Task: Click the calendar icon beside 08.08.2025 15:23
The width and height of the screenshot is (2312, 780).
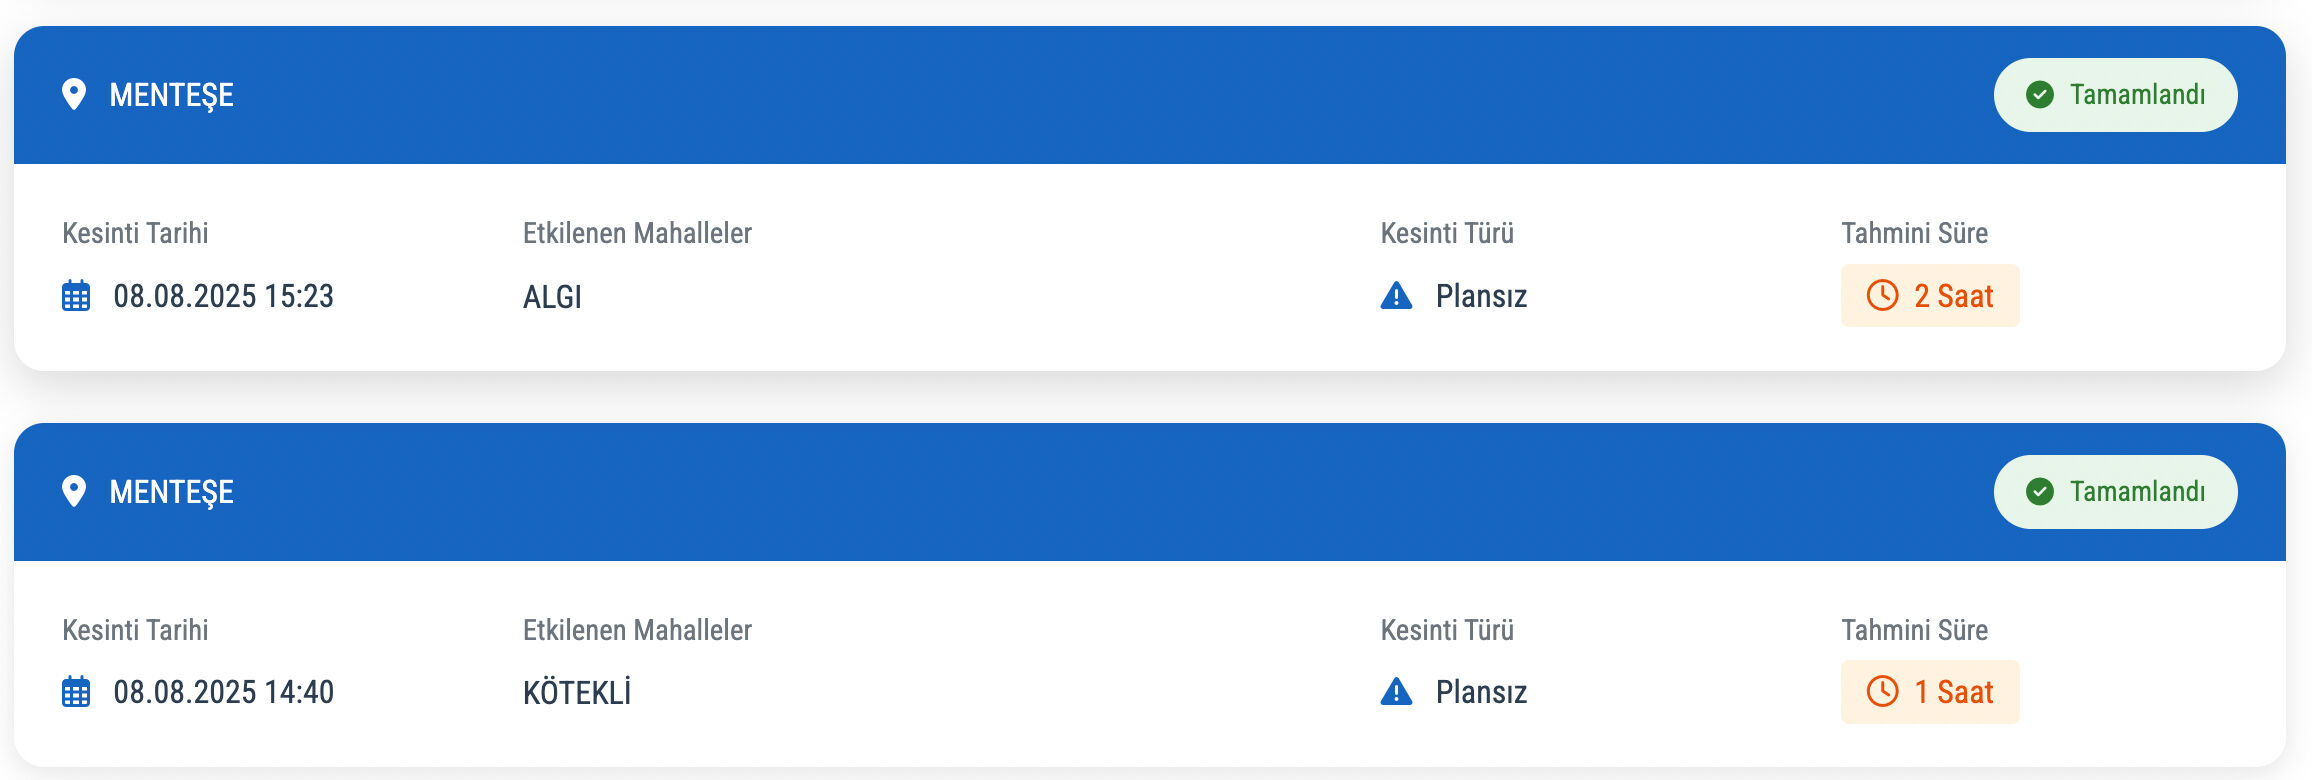Action: click(x=76, y=296)
